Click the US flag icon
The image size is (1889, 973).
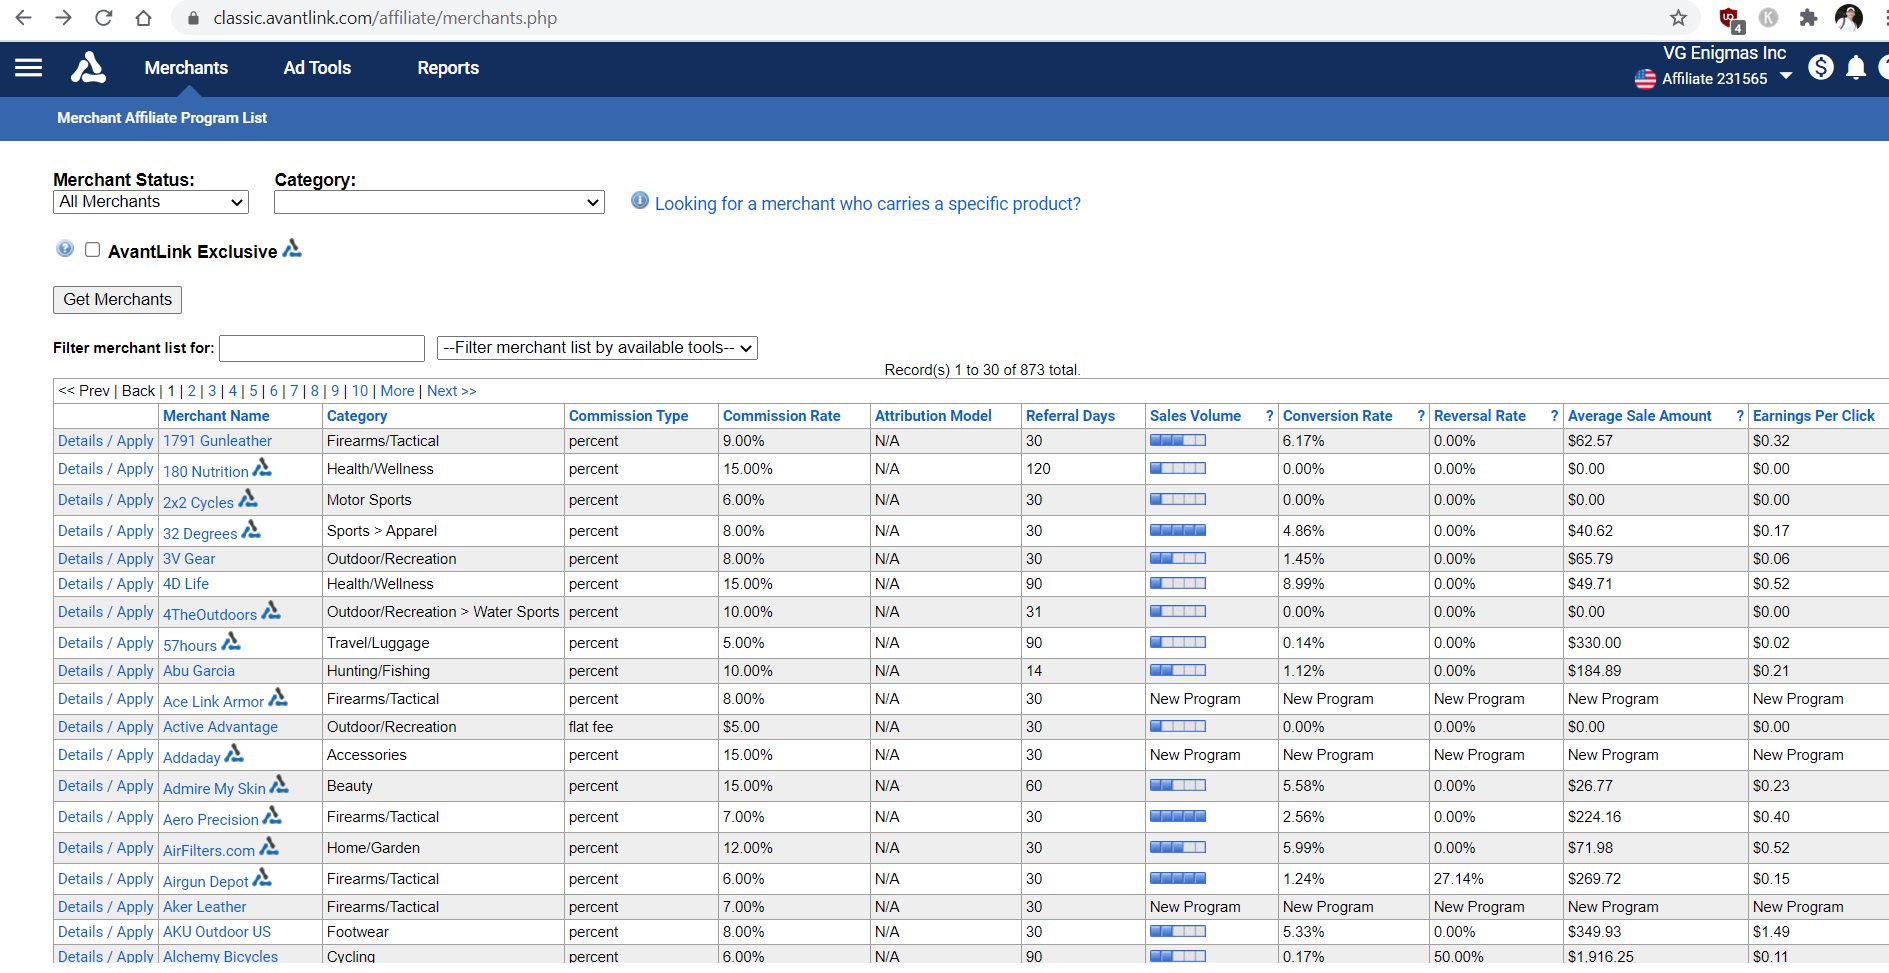[1645, 78]
